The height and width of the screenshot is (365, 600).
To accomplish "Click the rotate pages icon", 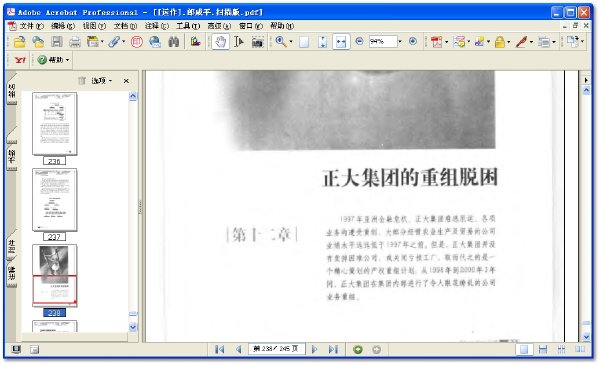I will [x=572, y=41].
